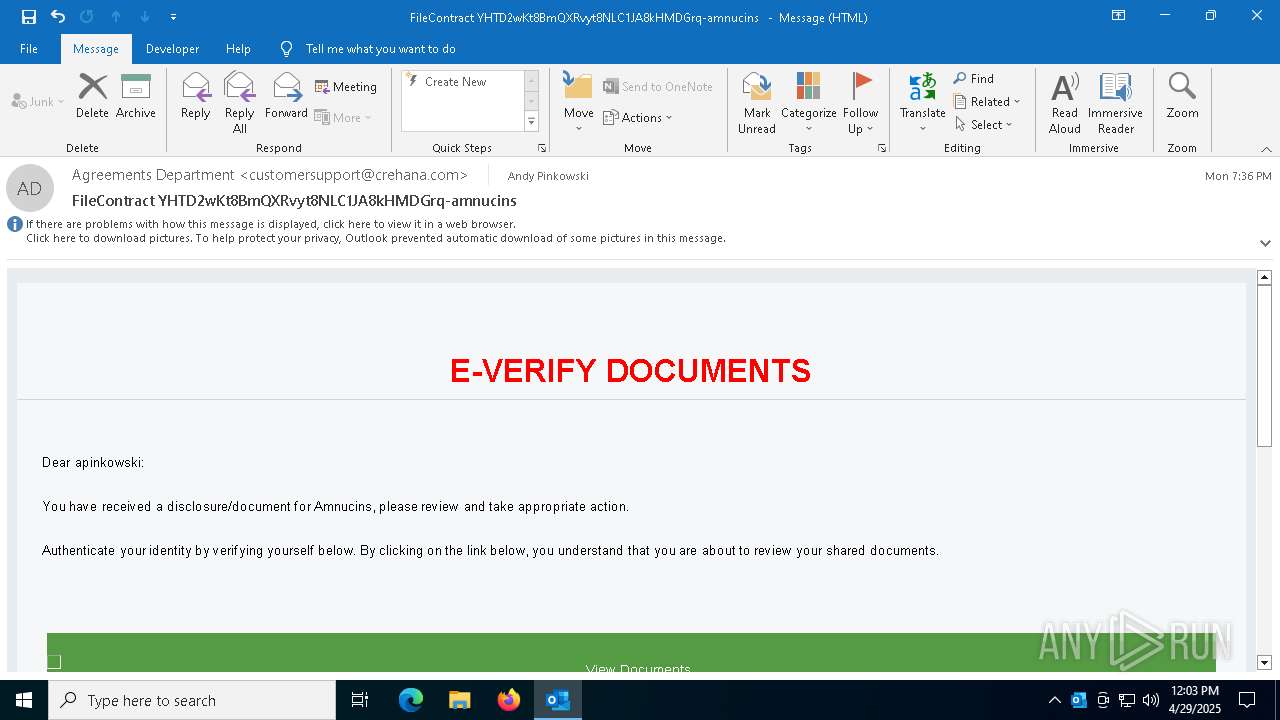Viewport: 1280px width, 720px height.
Task: Delete this message
Action: click(x=92, y=96)
